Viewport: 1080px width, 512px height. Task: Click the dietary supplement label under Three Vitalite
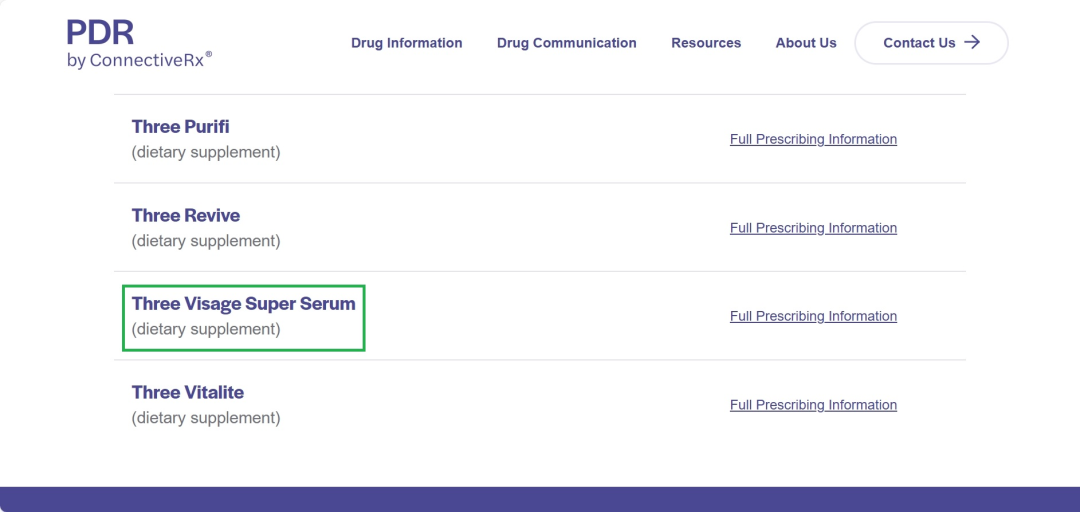(206, 418)
